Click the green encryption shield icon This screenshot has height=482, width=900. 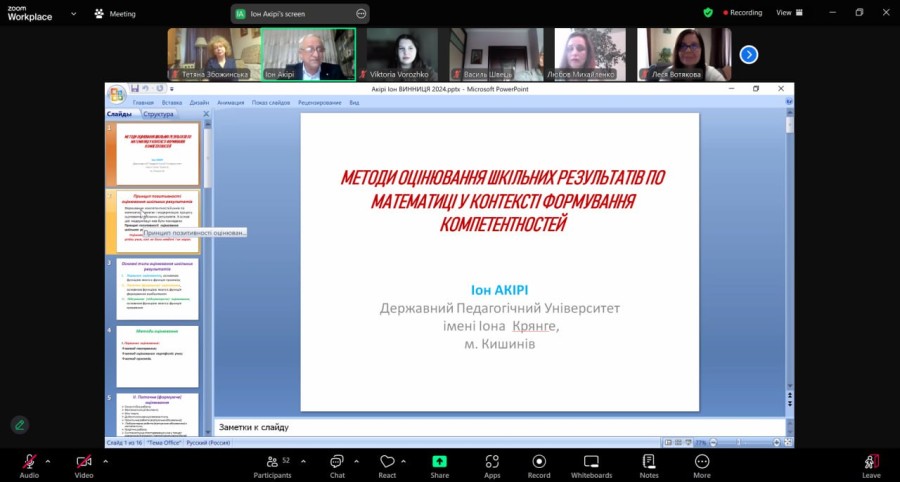tap(708, 13)
